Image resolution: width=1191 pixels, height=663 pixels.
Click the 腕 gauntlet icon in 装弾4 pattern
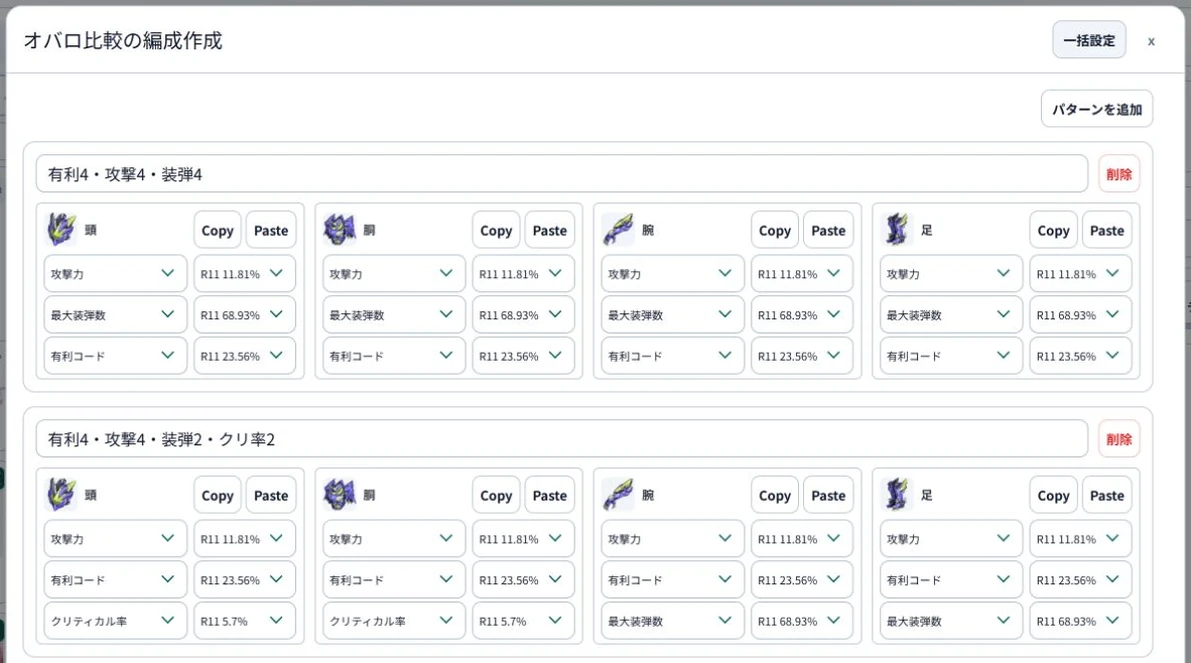[618, 229]
